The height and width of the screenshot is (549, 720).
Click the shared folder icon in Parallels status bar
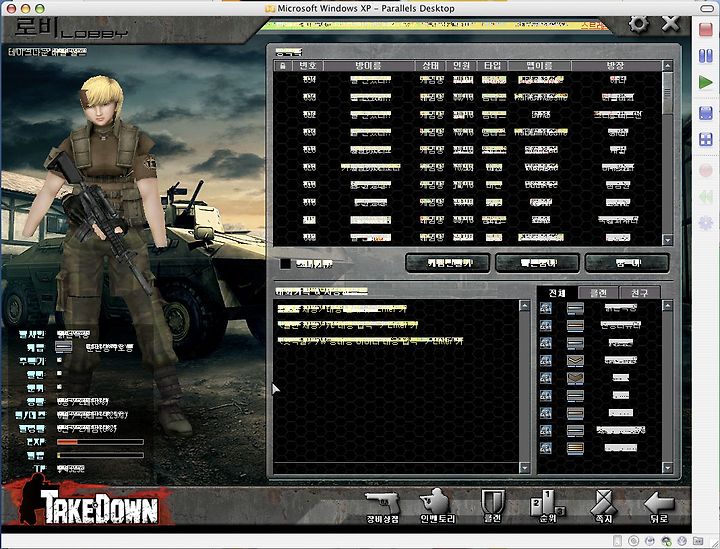[x=698, y=541]
